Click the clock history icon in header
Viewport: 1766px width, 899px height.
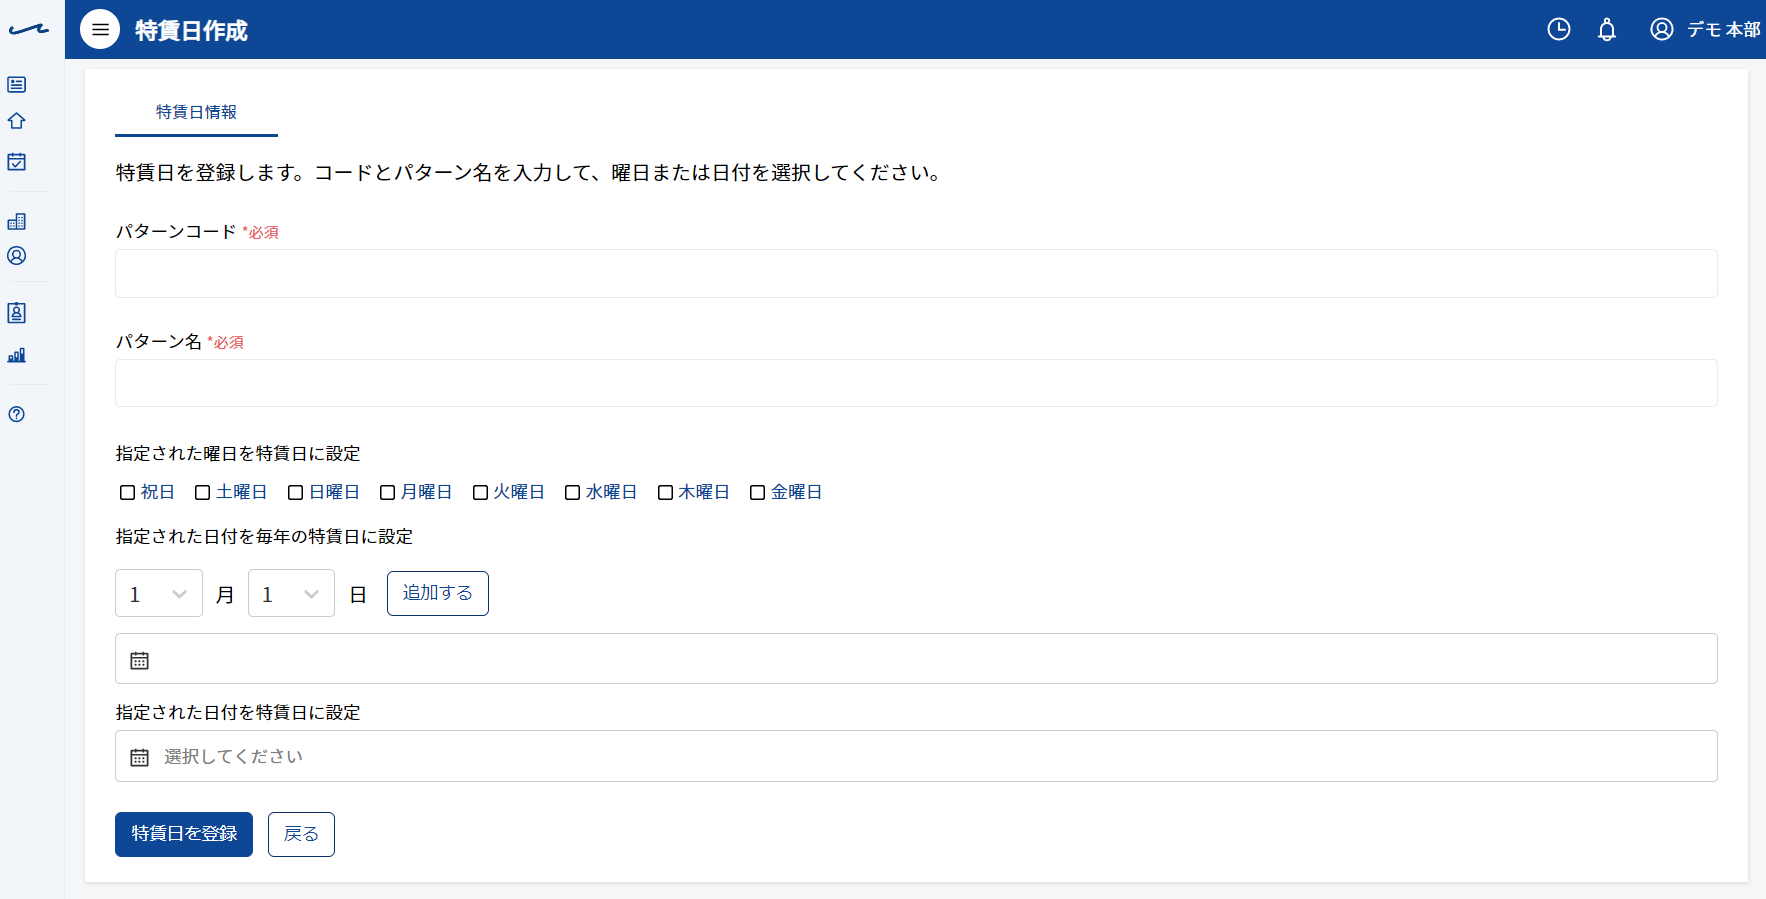[1559, 30]
